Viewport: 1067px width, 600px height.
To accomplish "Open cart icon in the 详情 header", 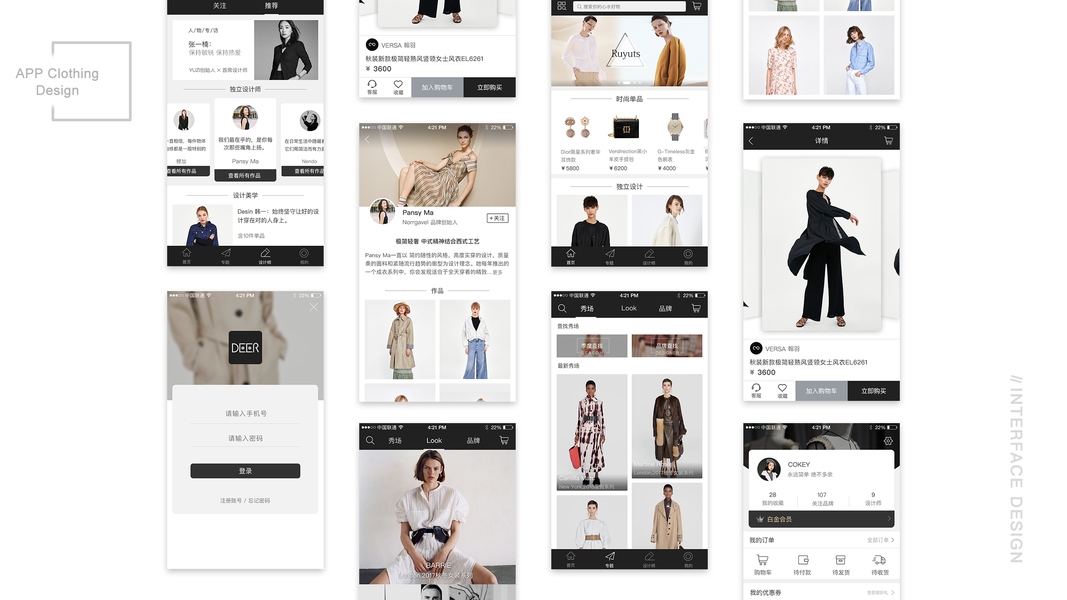I will 888,141.
